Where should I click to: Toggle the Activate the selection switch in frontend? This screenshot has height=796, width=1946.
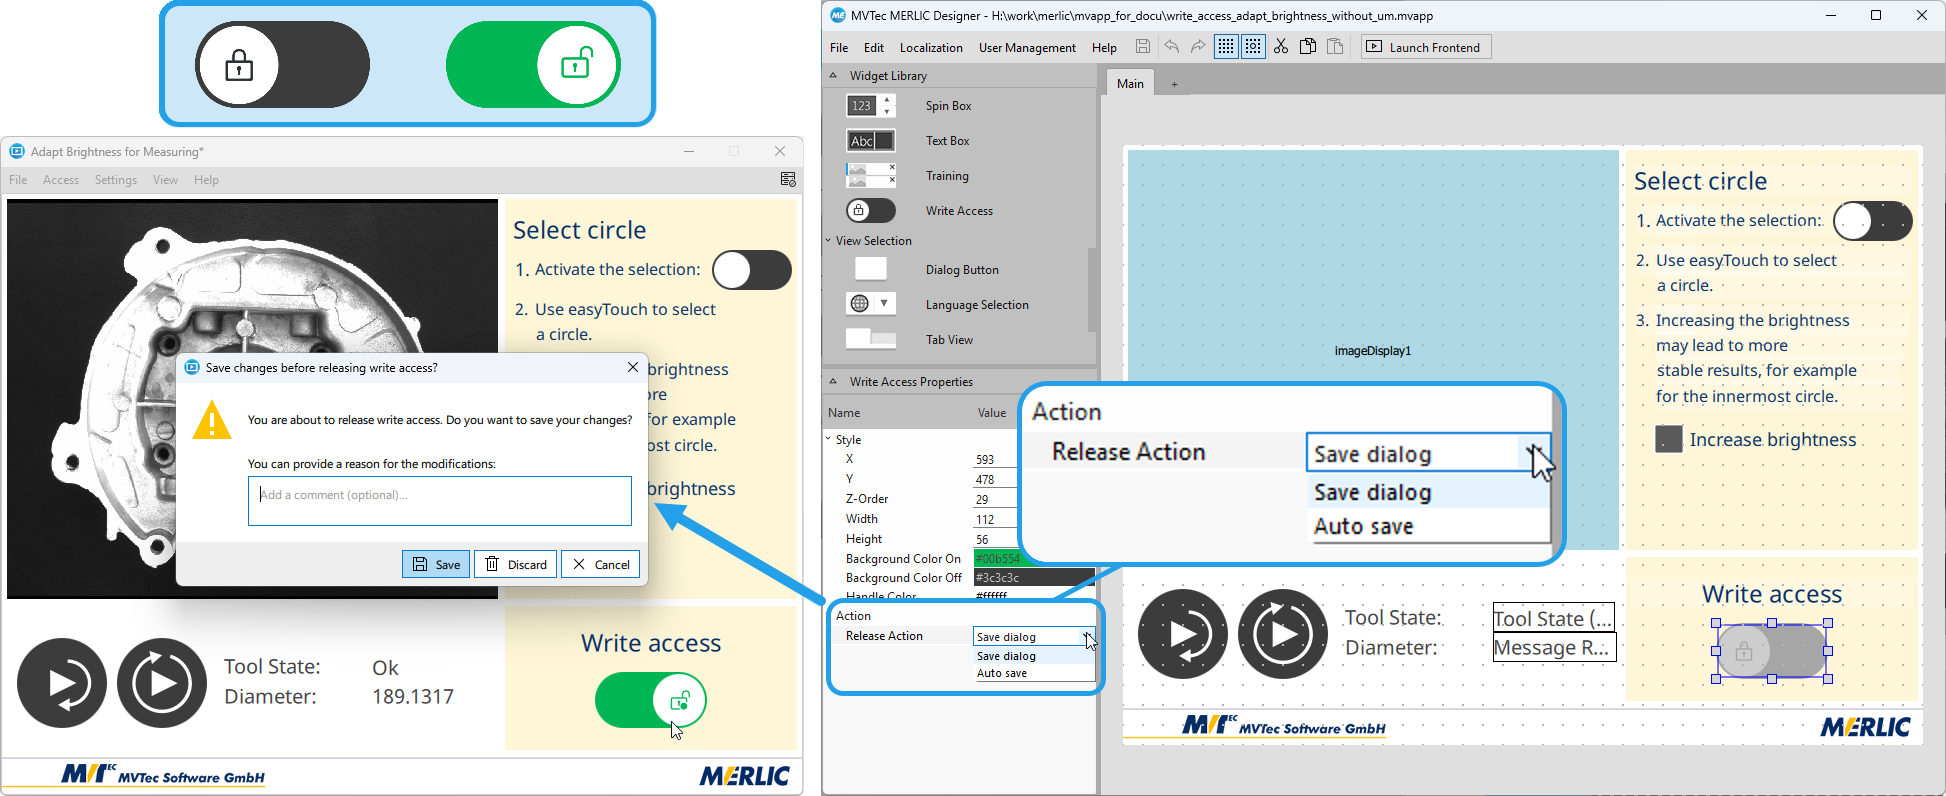pyautogui.click(x=752, y=270)
